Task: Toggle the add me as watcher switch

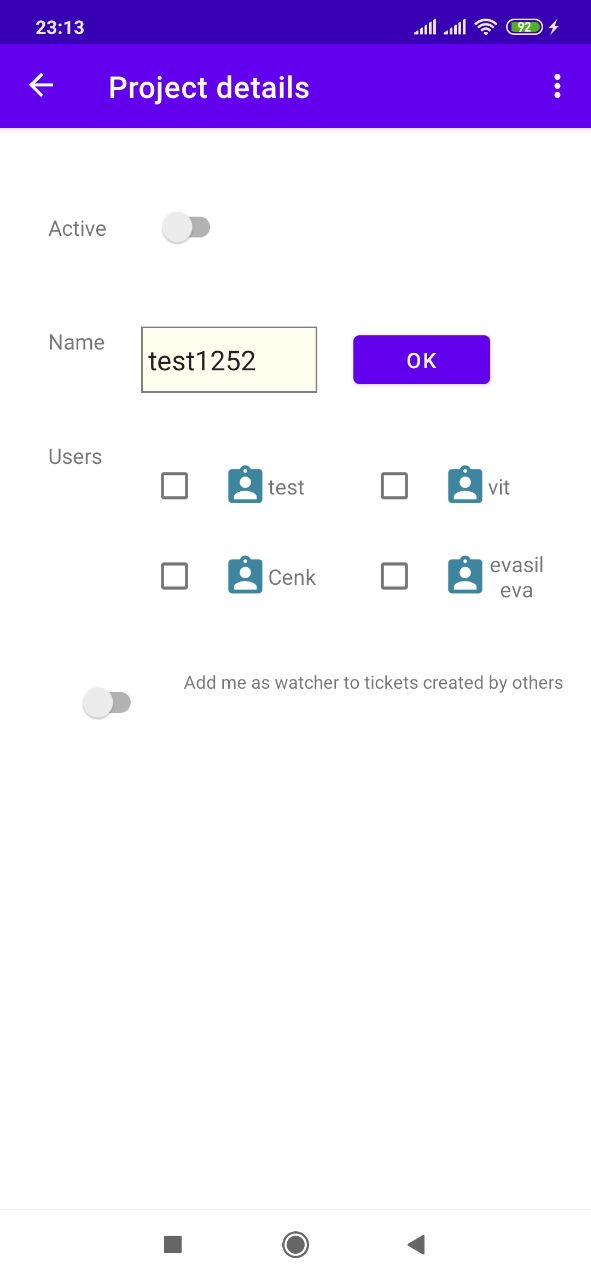Action: [x=107, y=703]
